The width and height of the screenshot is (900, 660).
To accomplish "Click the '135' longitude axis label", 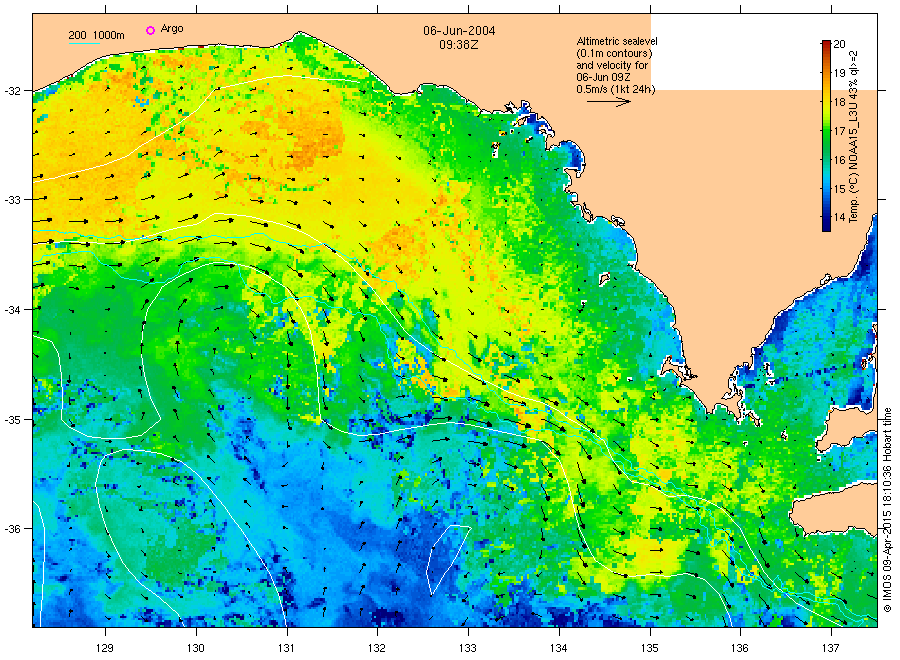I will 650,648.
